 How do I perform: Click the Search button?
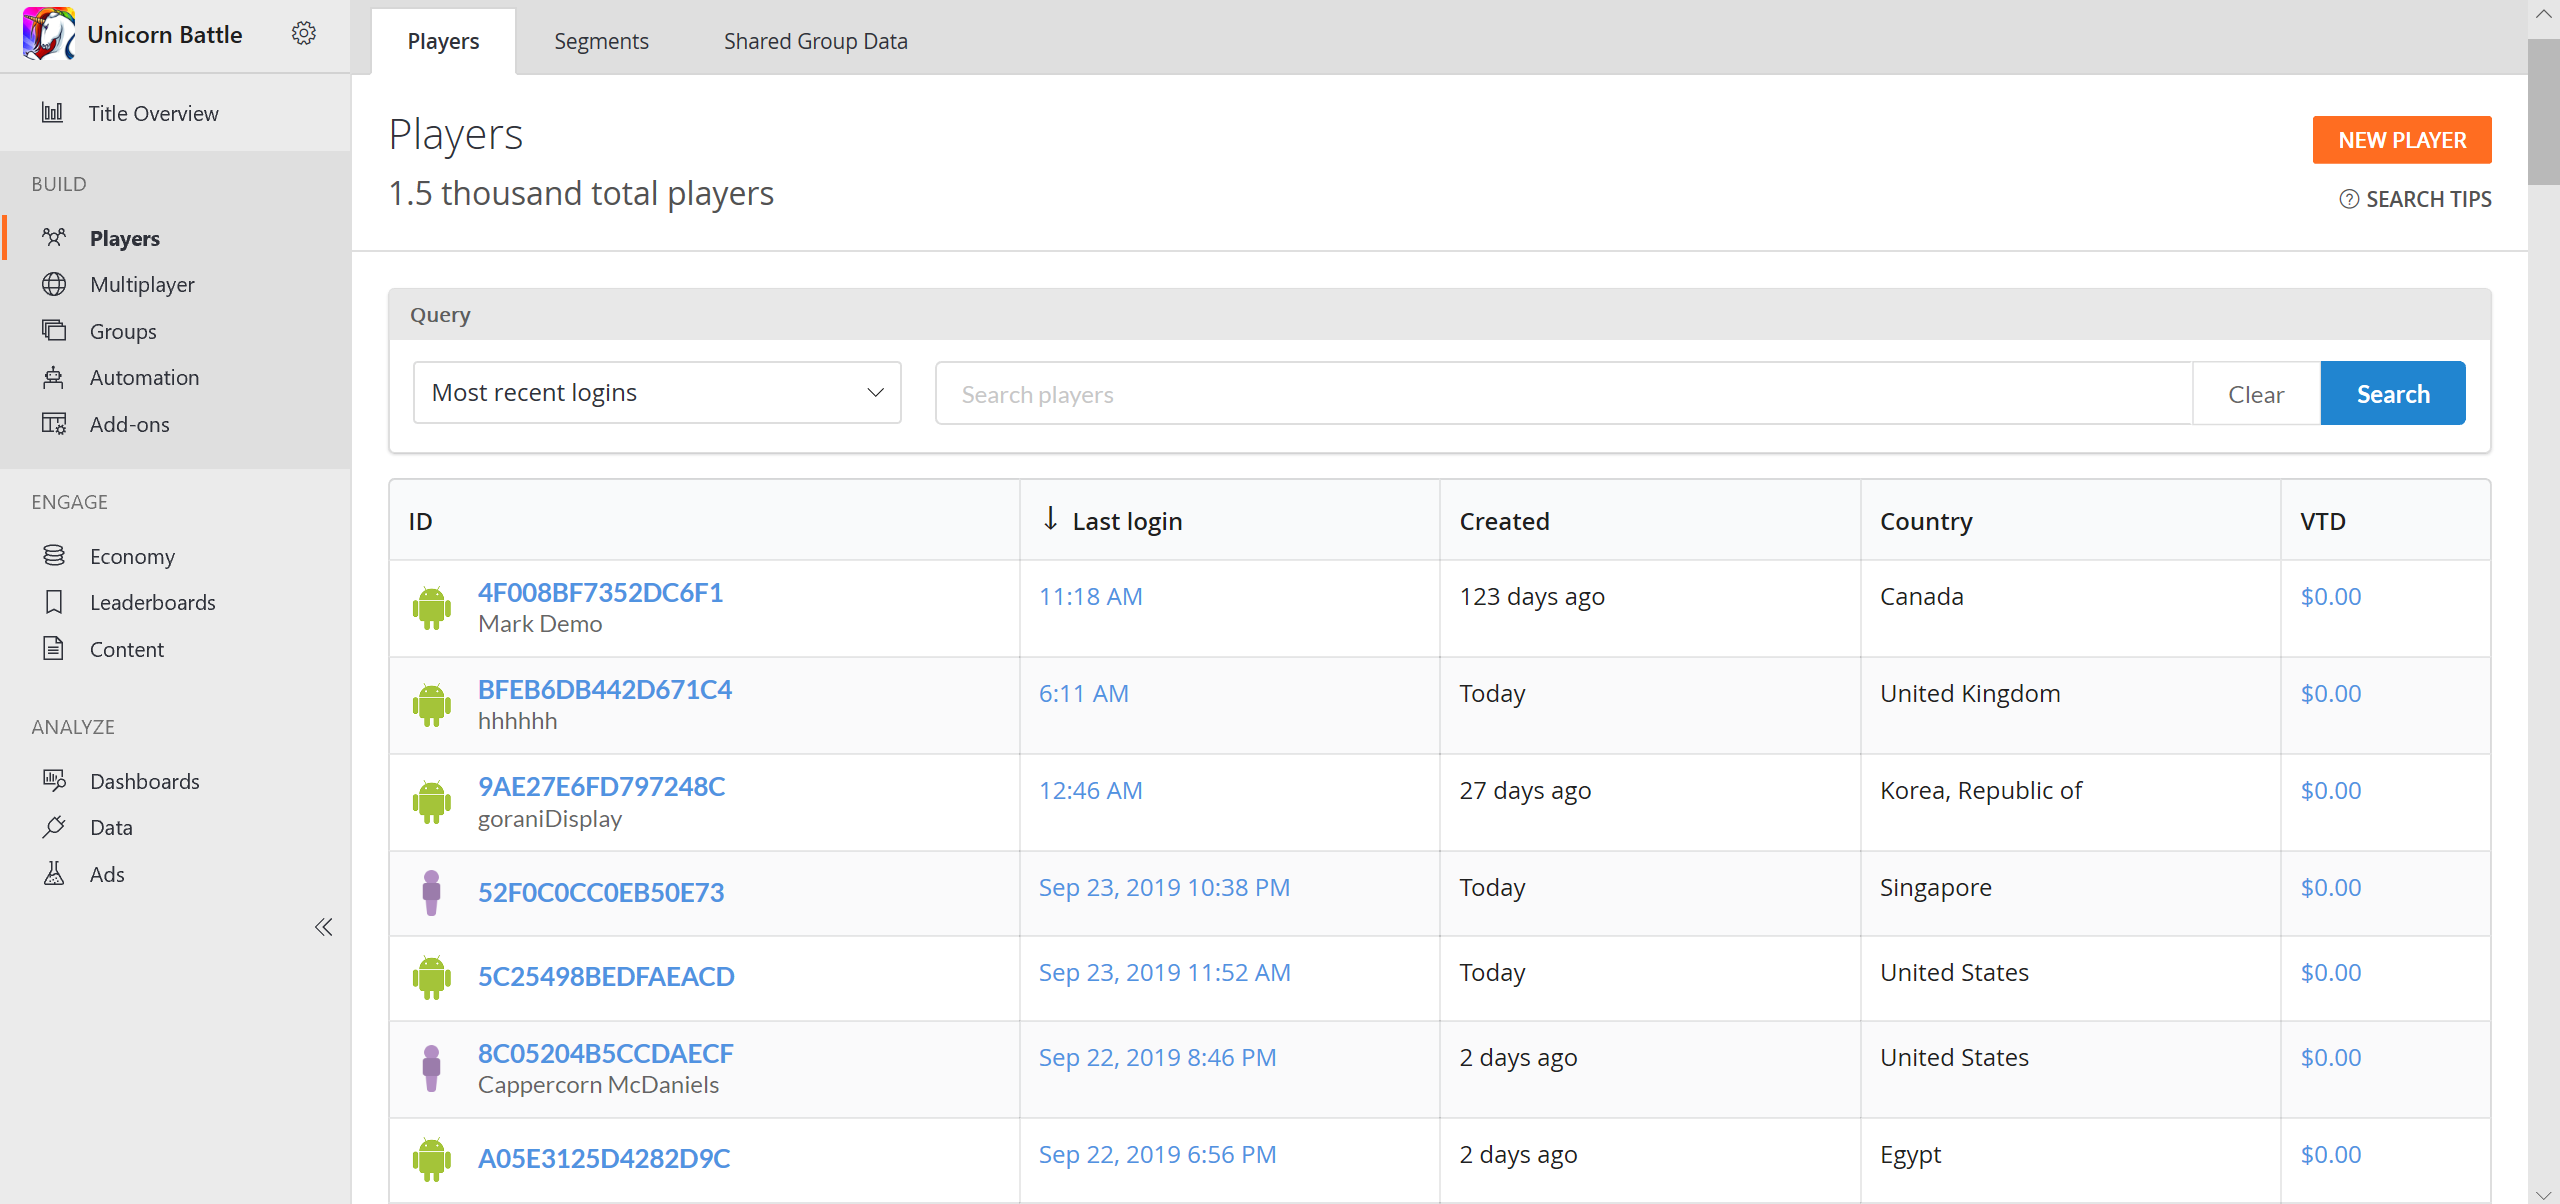pos(2393,392)
